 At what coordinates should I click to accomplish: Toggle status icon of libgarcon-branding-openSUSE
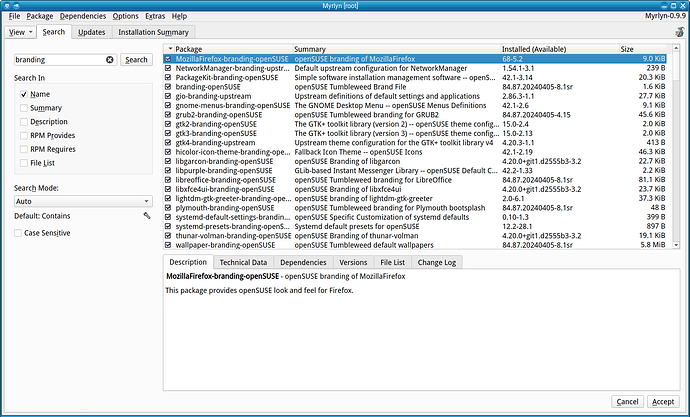tap(168, 161)
